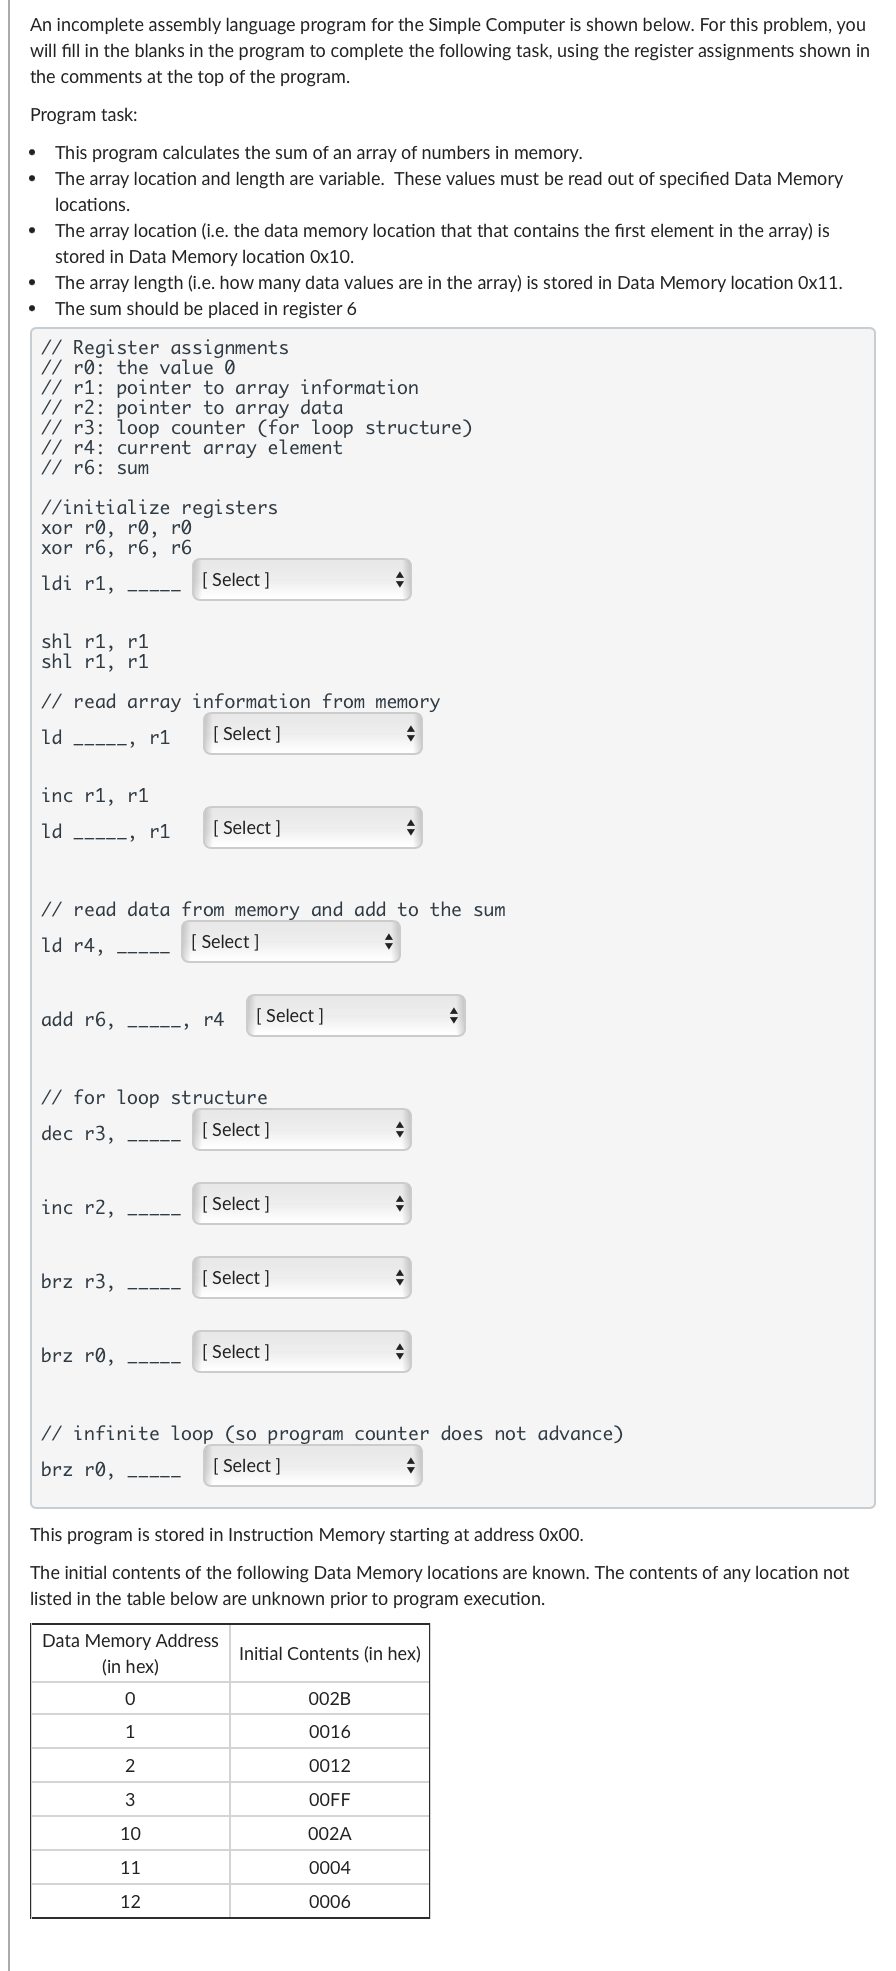Click the arrow icon on the ld r4 dropdown

click(388, 941)
